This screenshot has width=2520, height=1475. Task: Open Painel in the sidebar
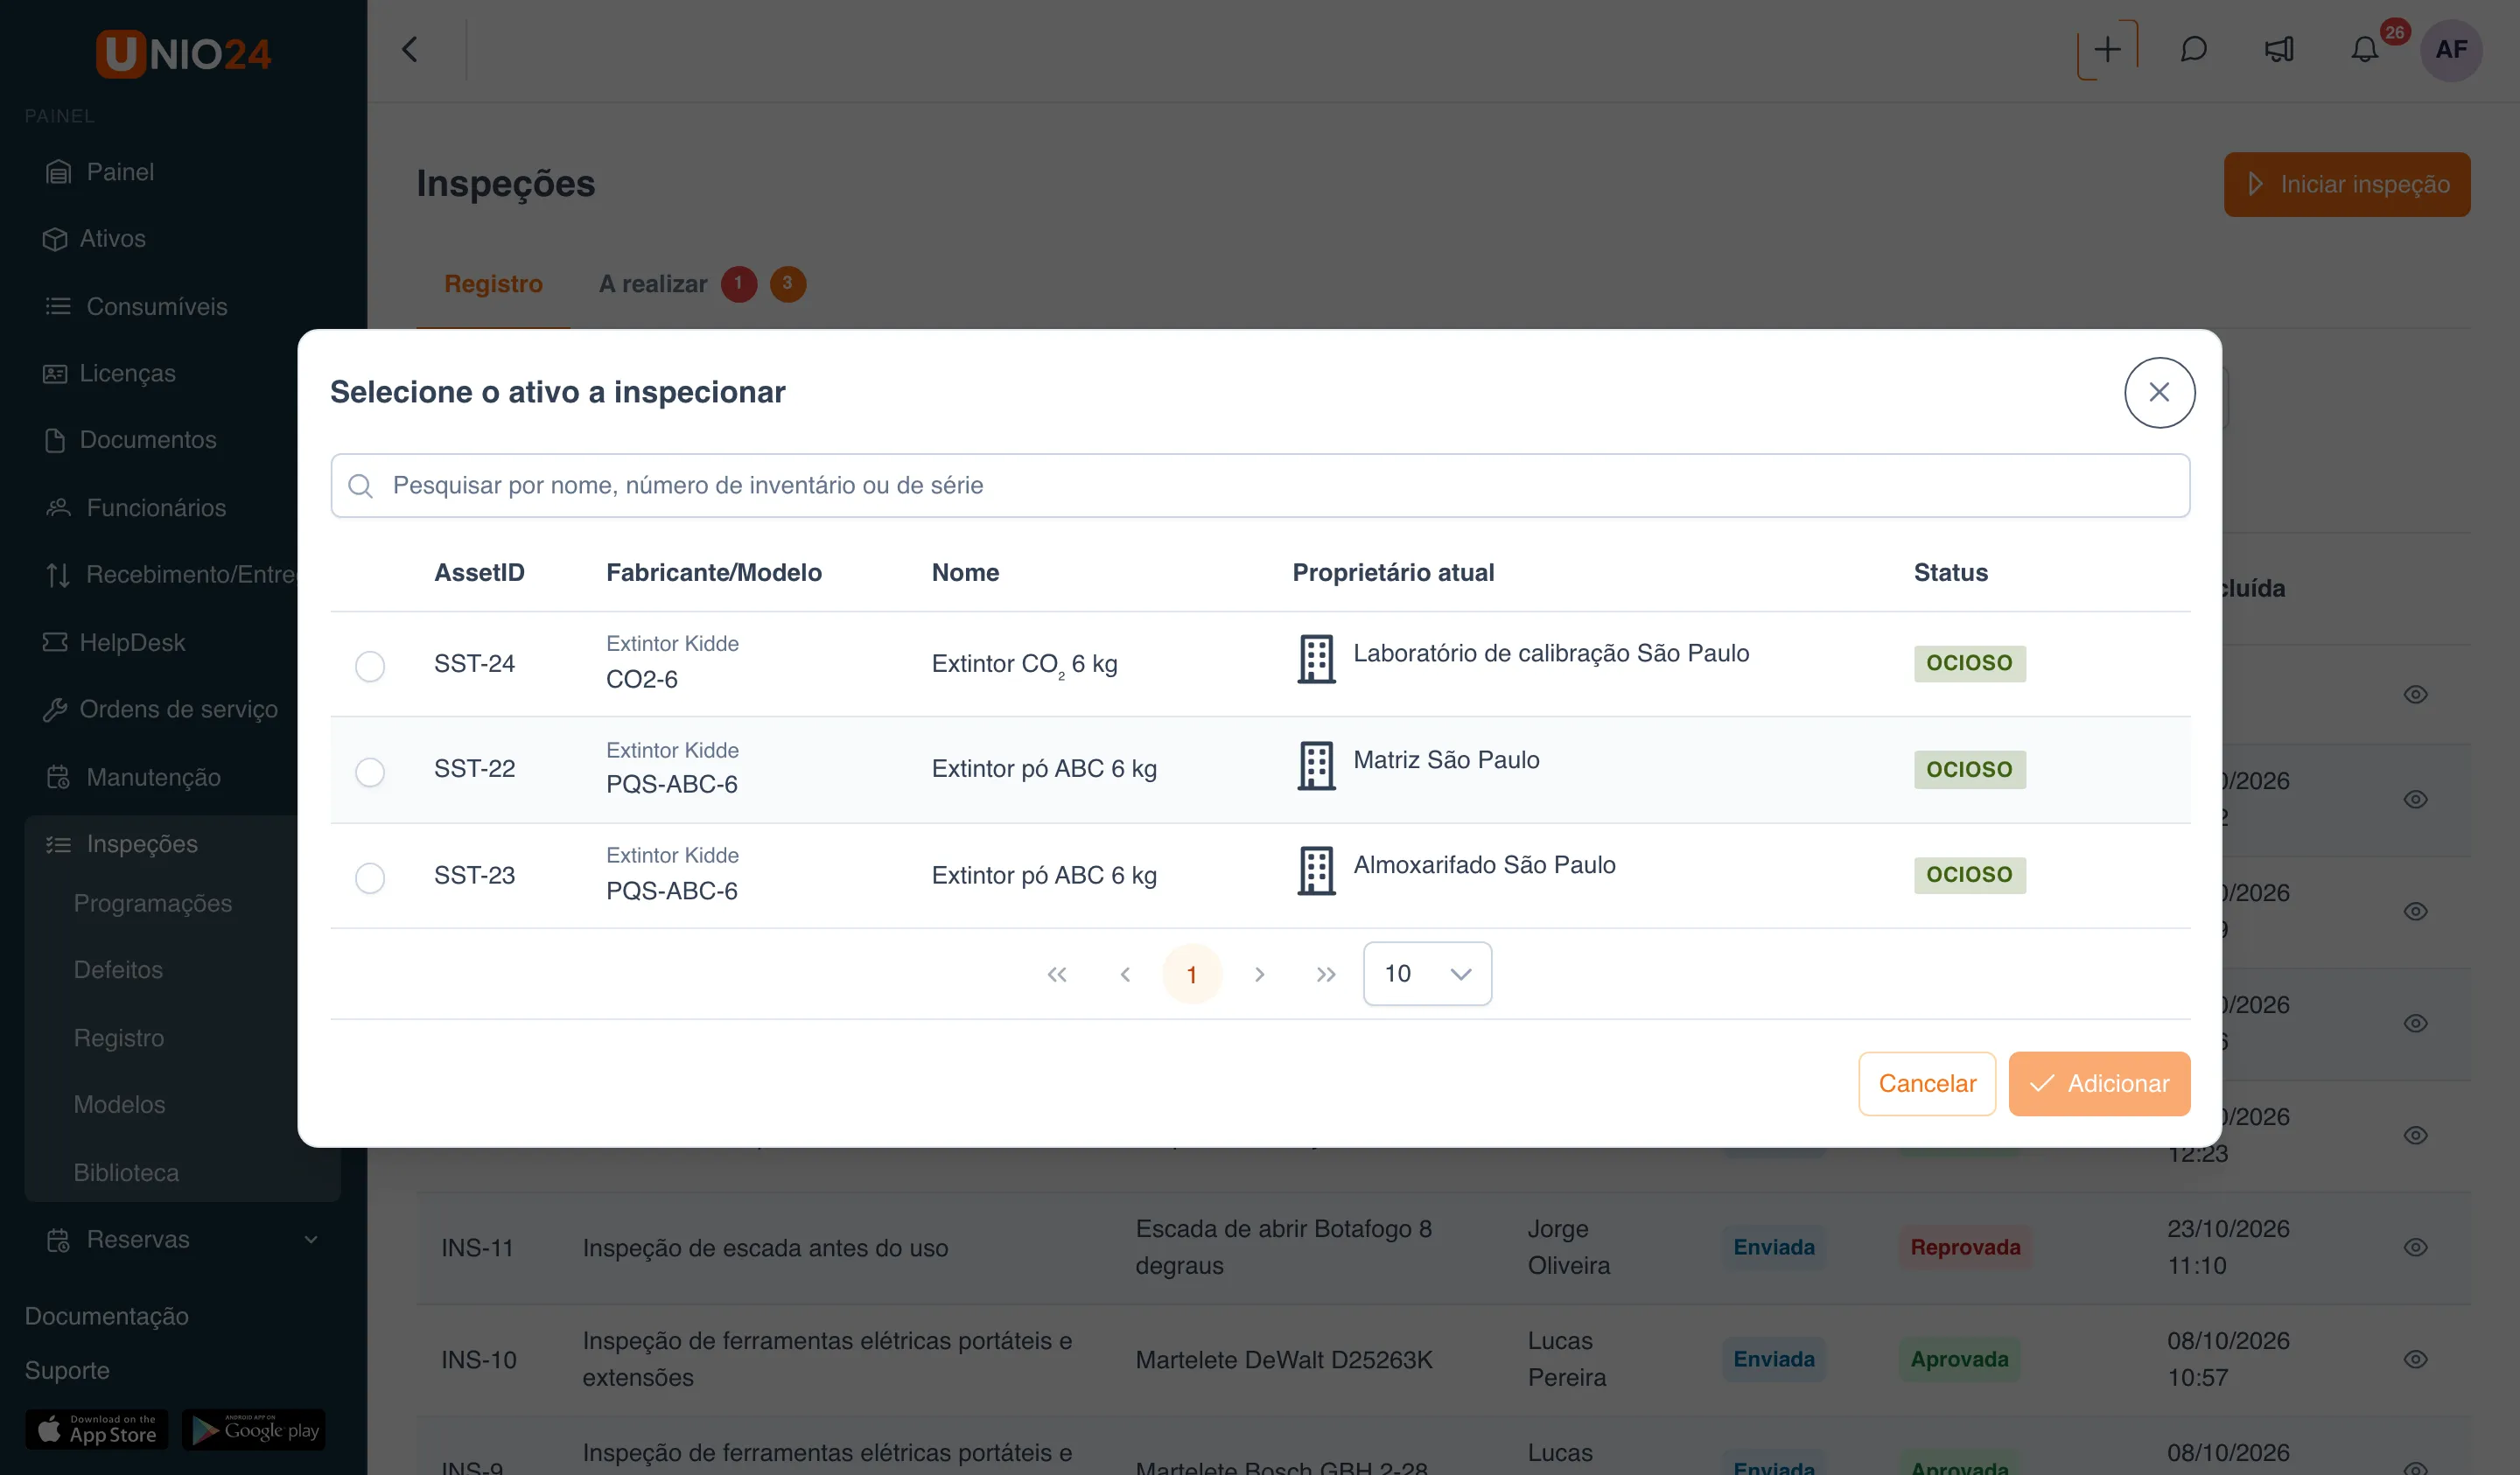pyautogui.click(x=100, y=172)
